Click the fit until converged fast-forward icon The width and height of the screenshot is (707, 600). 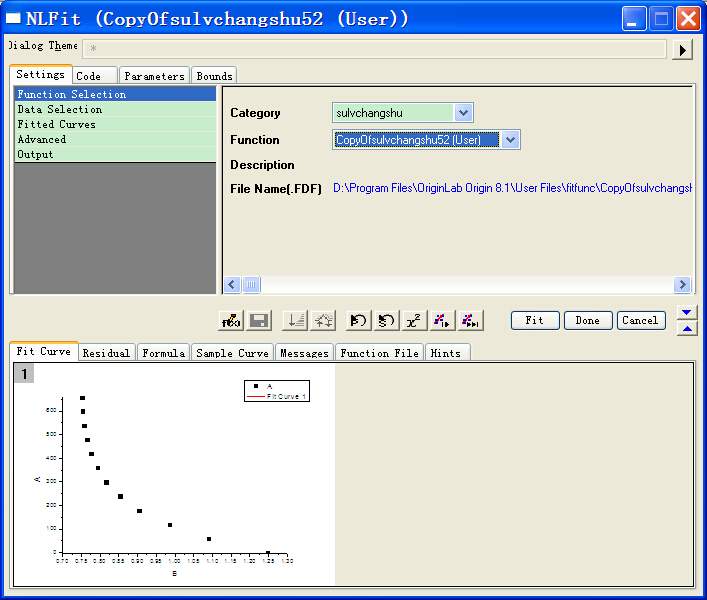pyautogui.click(x=470, y=321)
